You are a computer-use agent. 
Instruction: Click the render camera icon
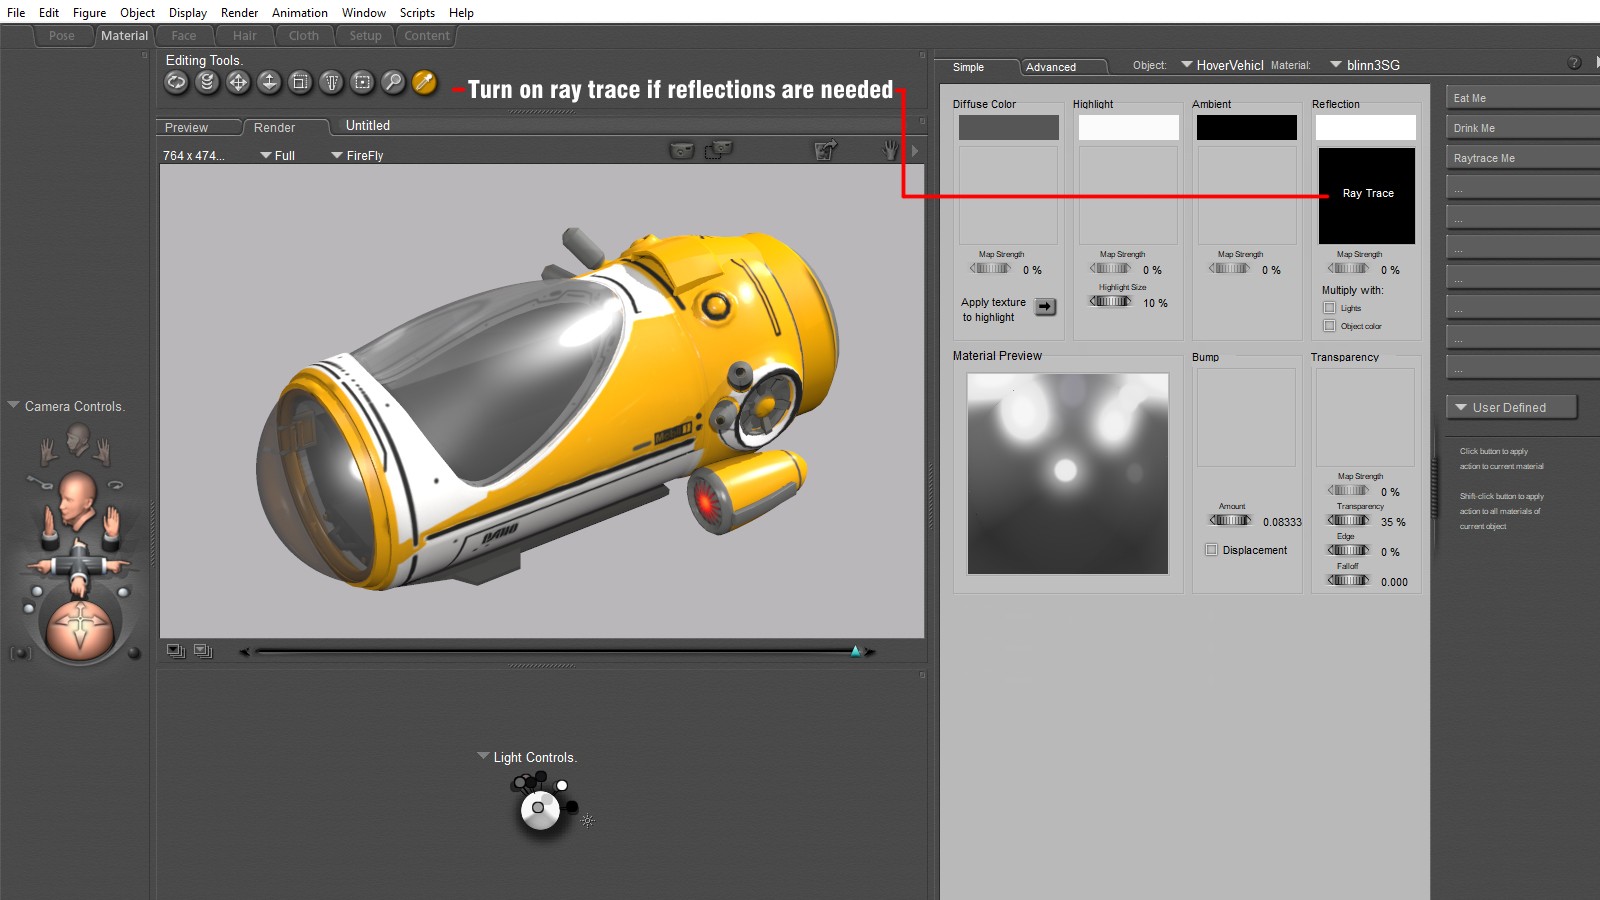(x=681, y=150)
